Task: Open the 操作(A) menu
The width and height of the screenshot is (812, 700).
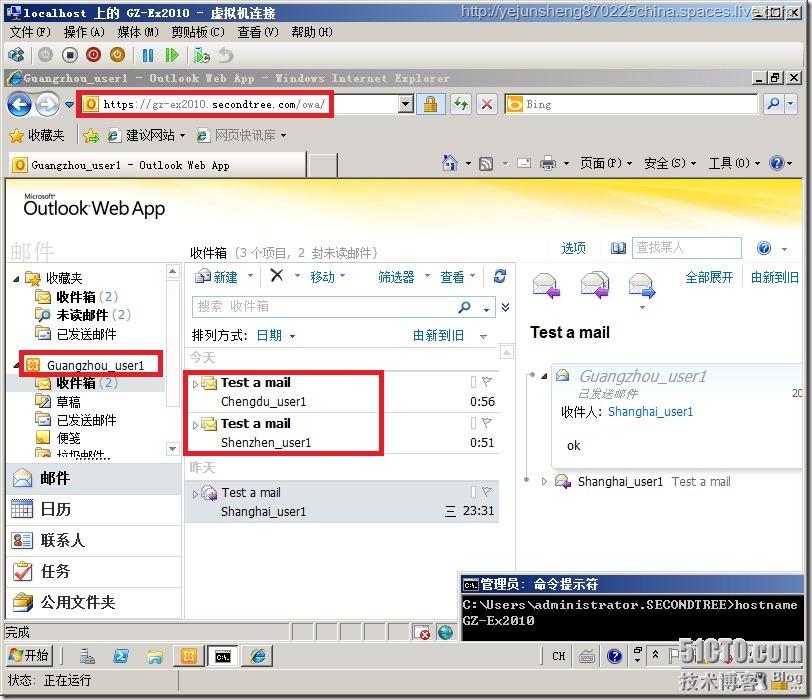Action: [84, 33]
